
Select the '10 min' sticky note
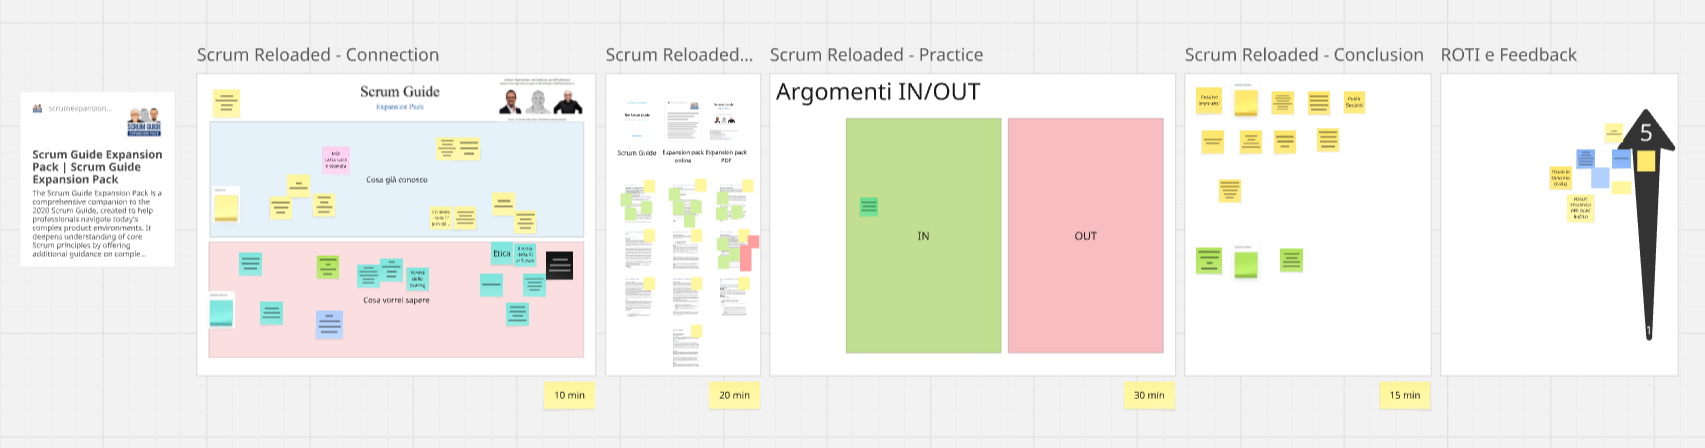(x=569, y=395)
